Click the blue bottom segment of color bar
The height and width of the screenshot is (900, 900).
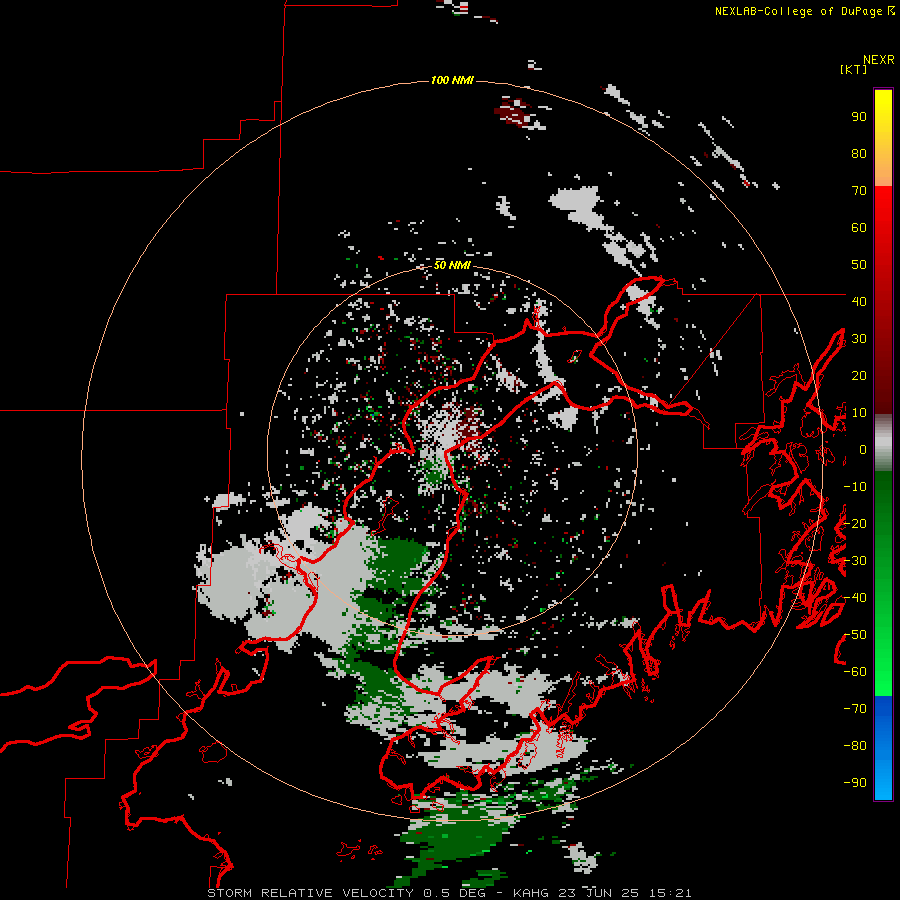(x=883, y=748)
